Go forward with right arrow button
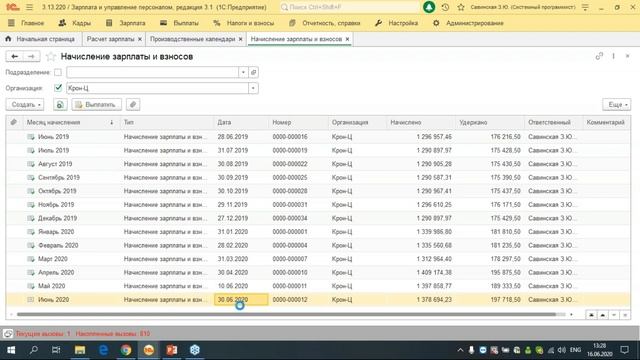This screenshot has width=640, height=360. coord(31,56)
